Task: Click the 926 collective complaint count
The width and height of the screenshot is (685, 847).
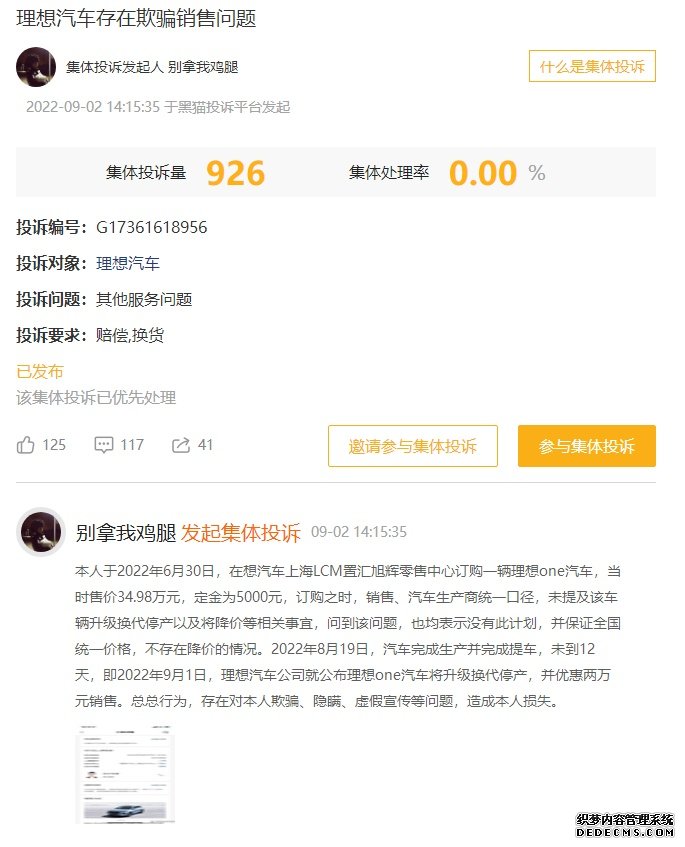Action: pyautogui.click(x=236, y=173)
